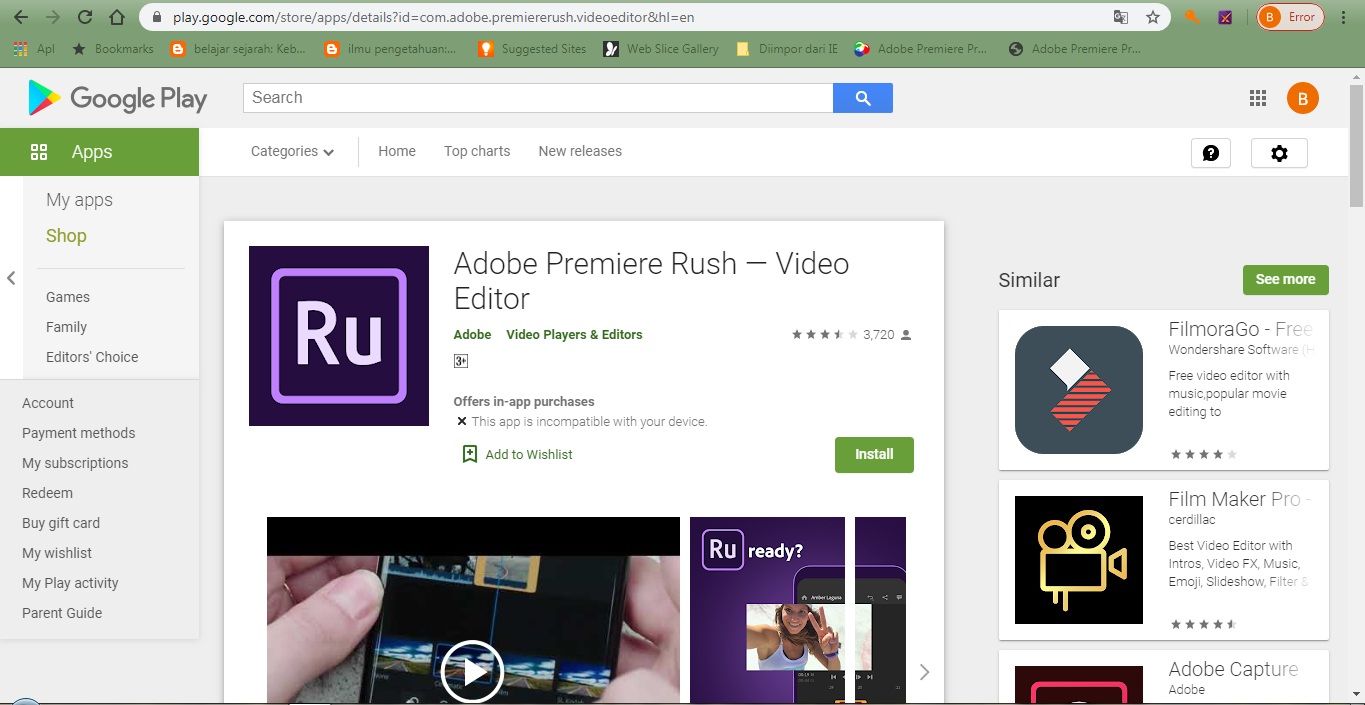Collapse the left sidebar with the arrow

click(x=11, y=278)
